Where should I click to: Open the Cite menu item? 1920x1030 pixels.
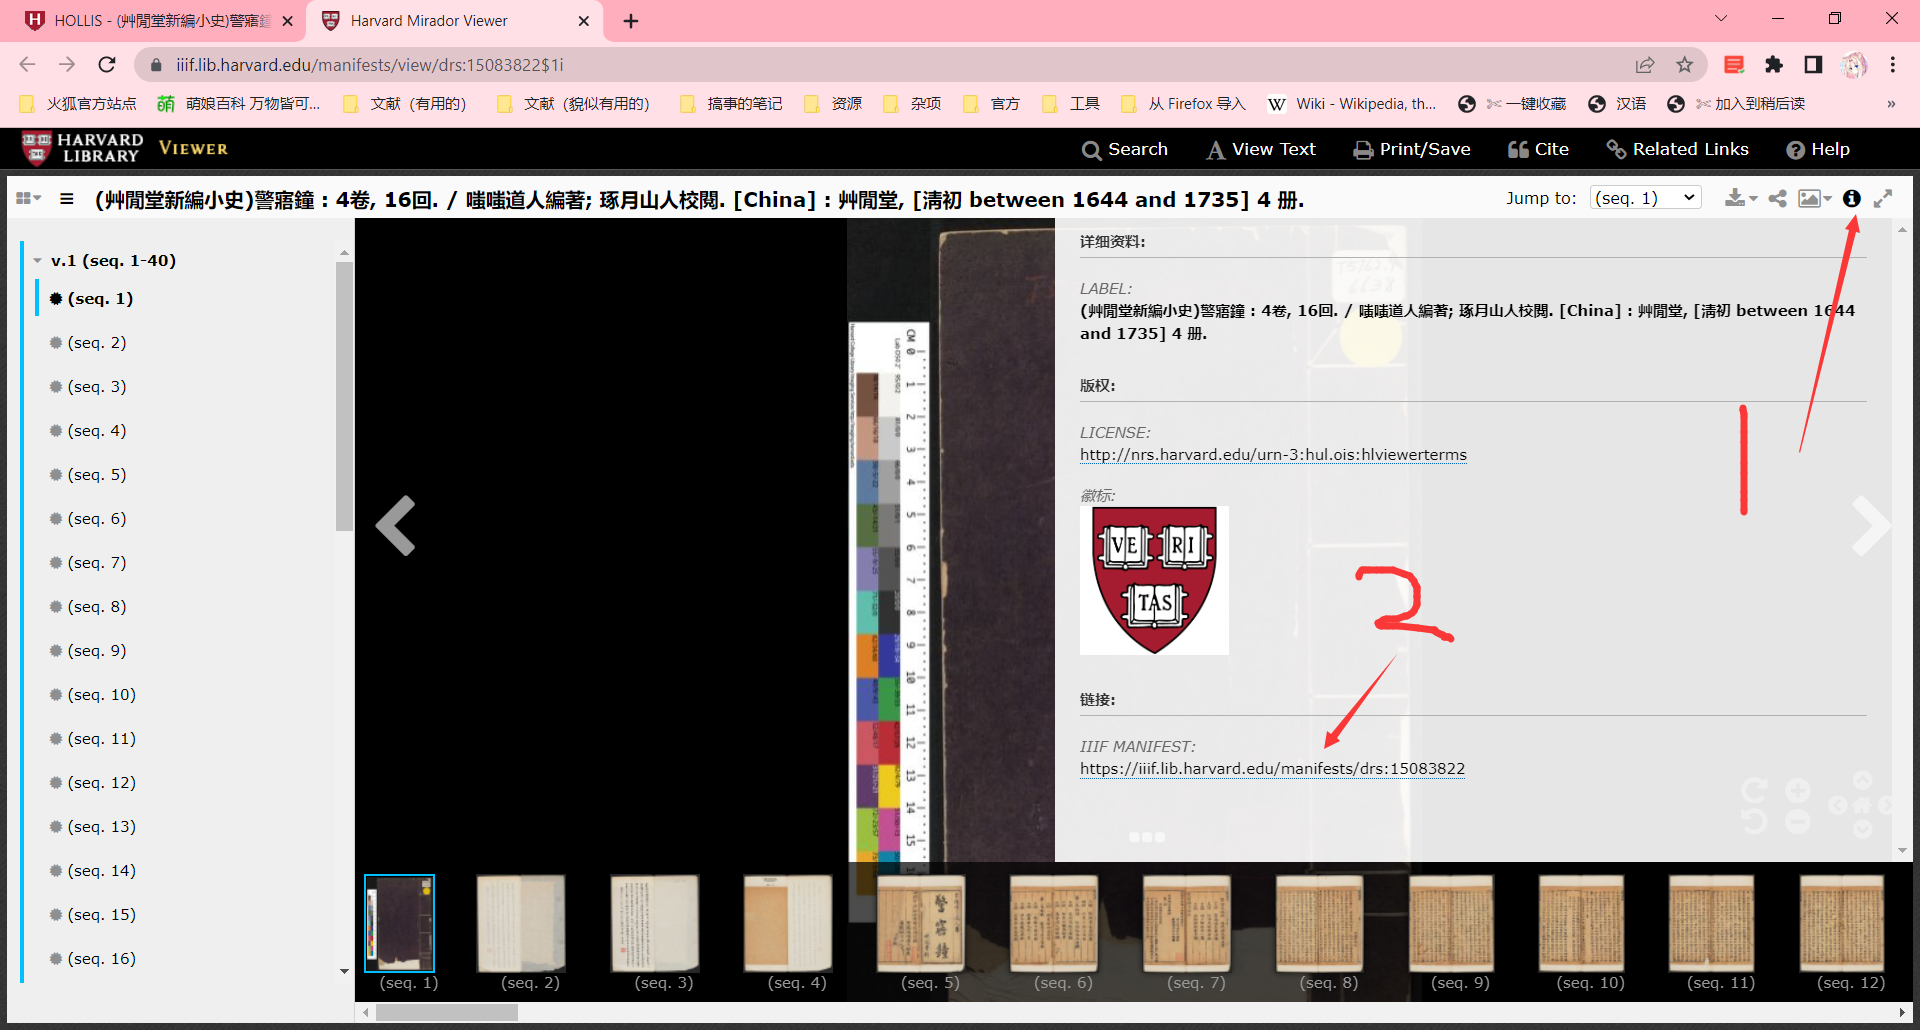[1538, 149]
